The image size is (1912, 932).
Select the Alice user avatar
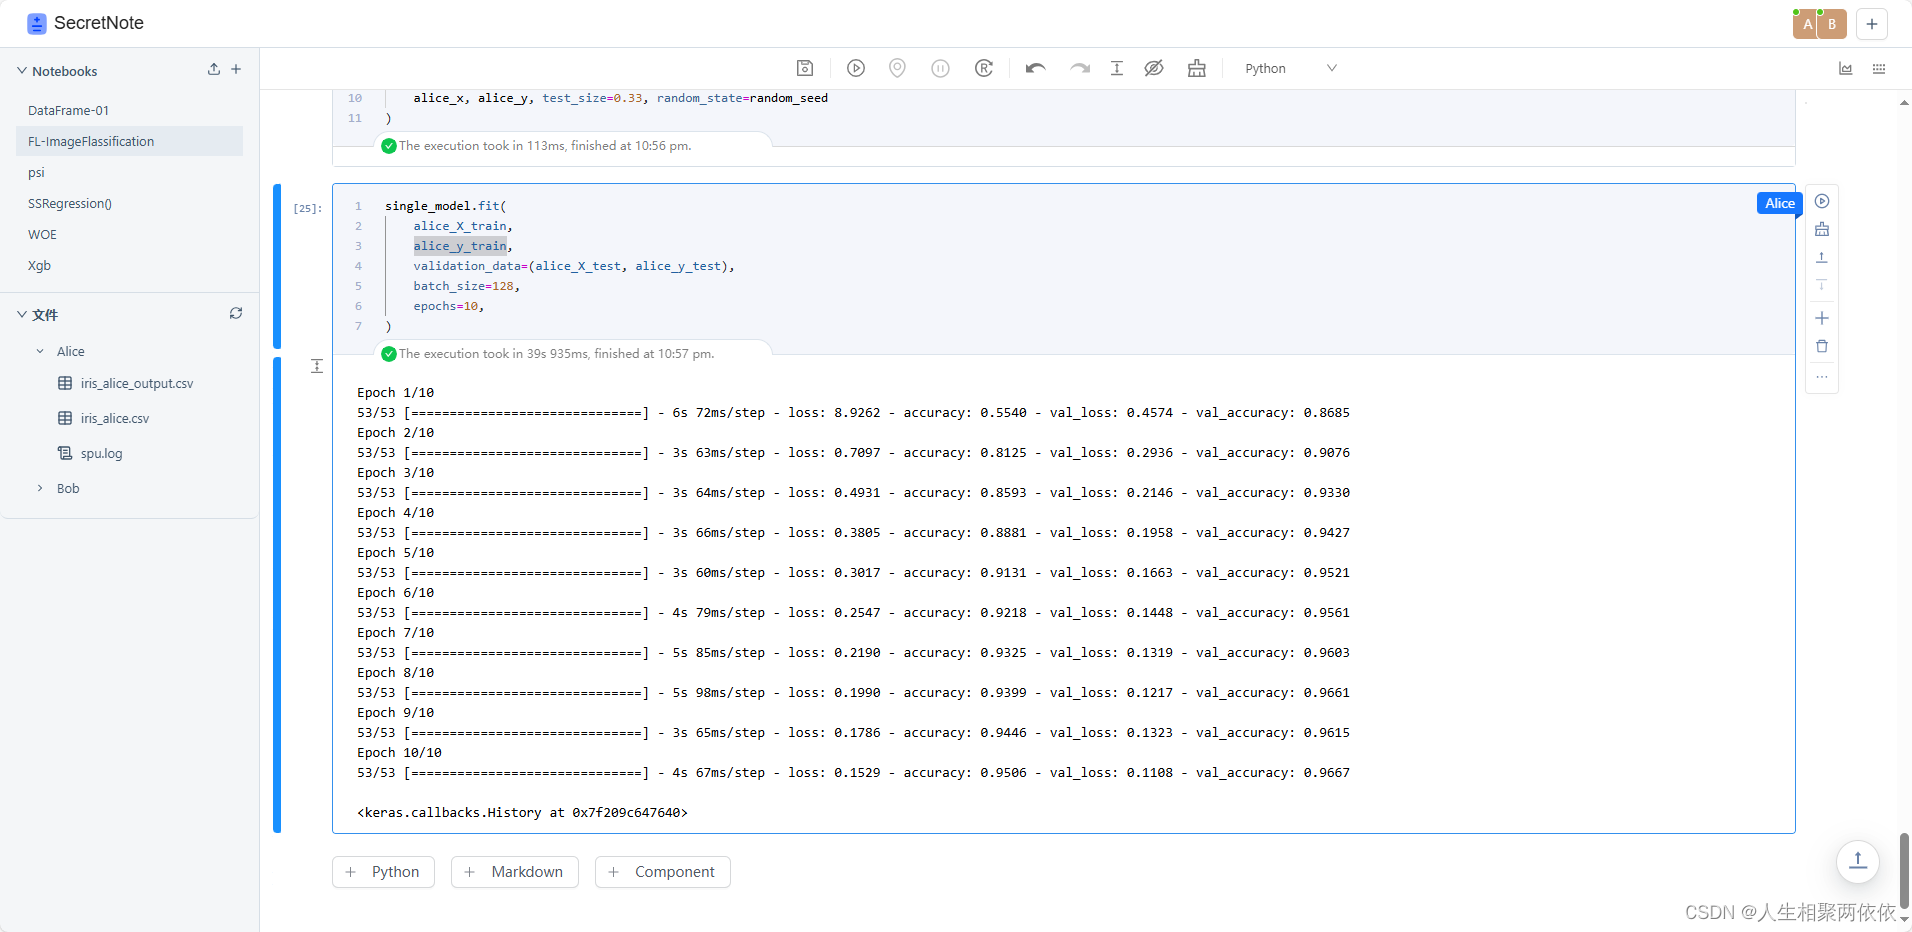click(1807, 24)
